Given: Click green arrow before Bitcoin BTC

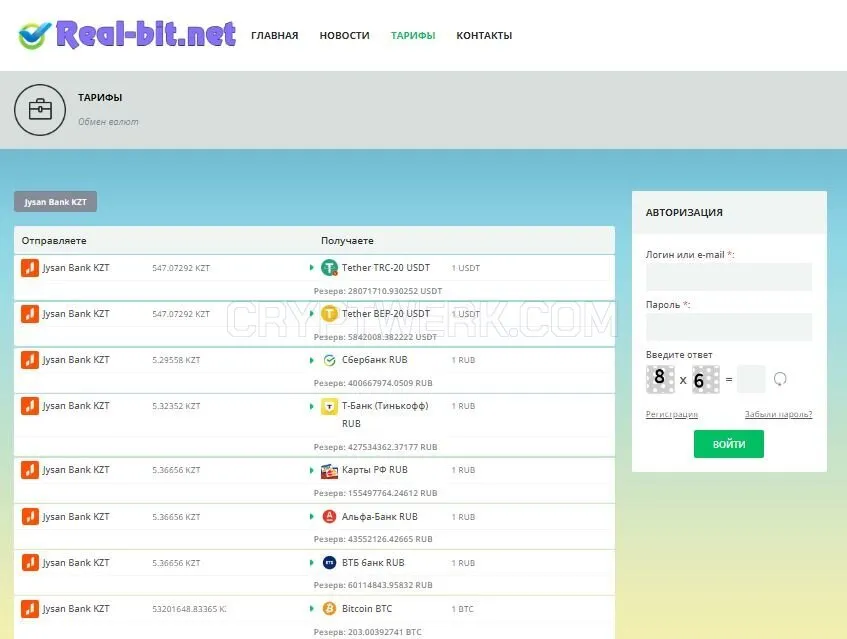Looking at the screenshot, I should coord(312,608).
